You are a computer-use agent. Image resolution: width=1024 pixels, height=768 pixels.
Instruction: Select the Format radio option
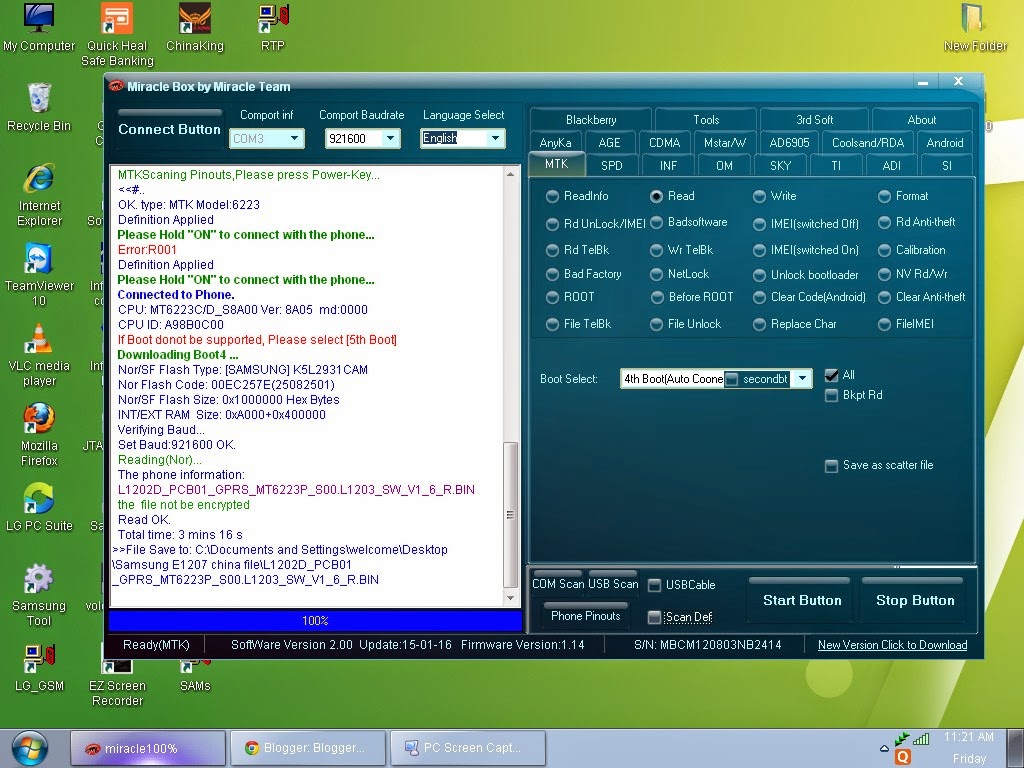(884, 196)
